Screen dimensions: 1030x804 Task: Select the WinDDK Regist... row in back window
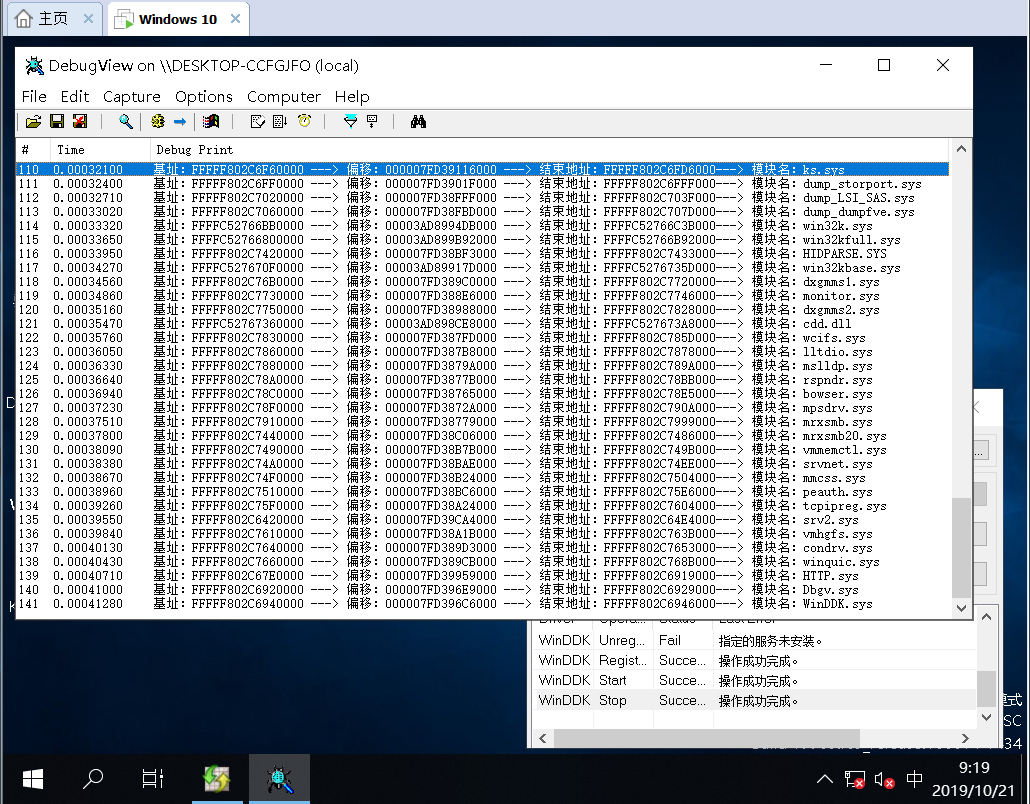pyautogui.click(x=754, y=660)
